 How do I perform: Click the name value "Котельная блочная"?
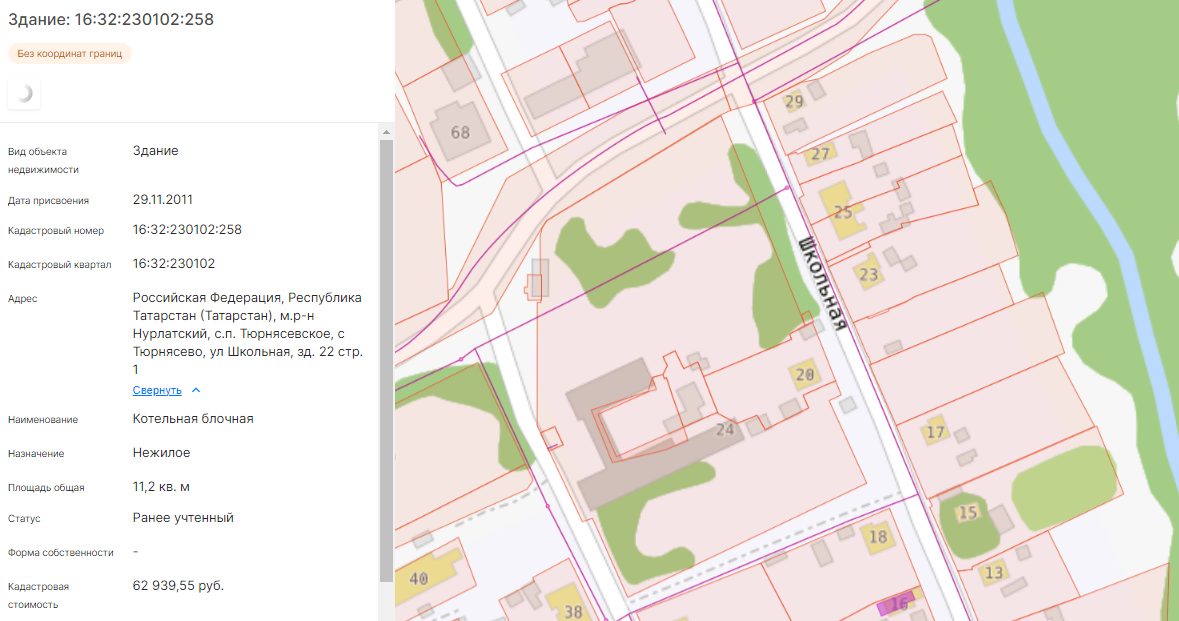pos(193,419)
